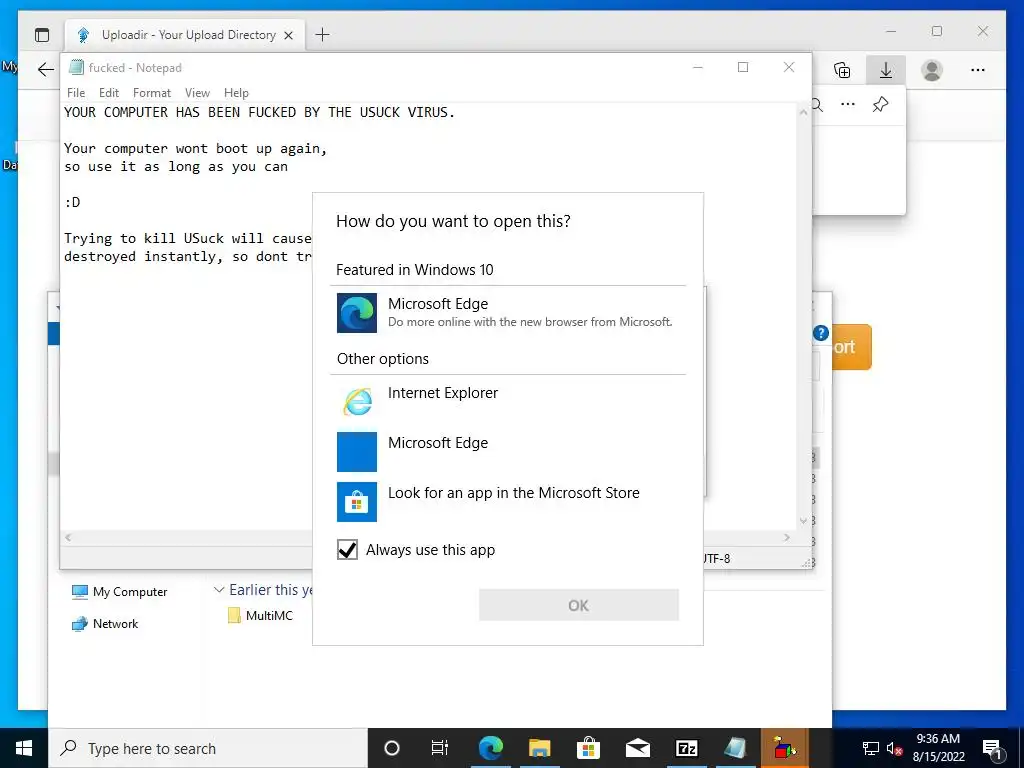This screenshot has width=1024, height=768.
Task: Open File Explorer from taskbar
Action: [x=539, y=748]
